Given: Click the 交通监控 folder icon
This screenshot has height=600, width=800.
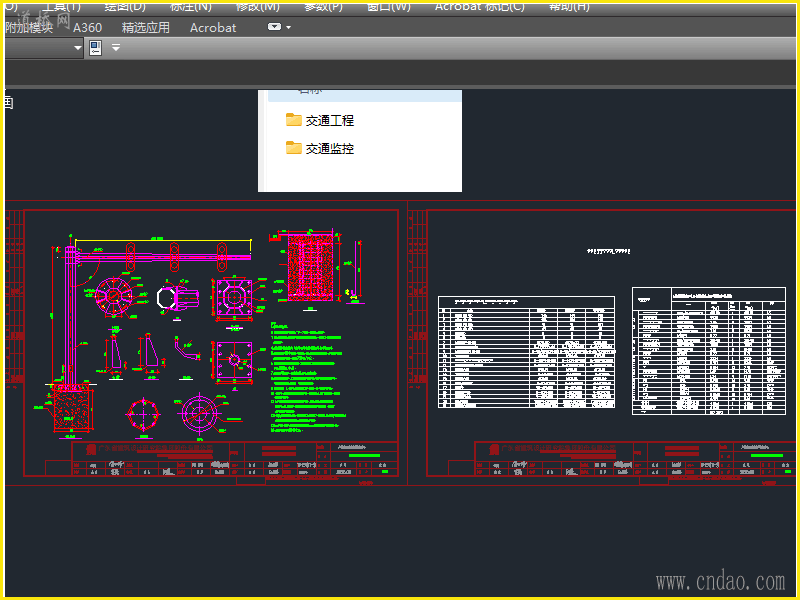Looking at the screenshot, I should [293, 148].
